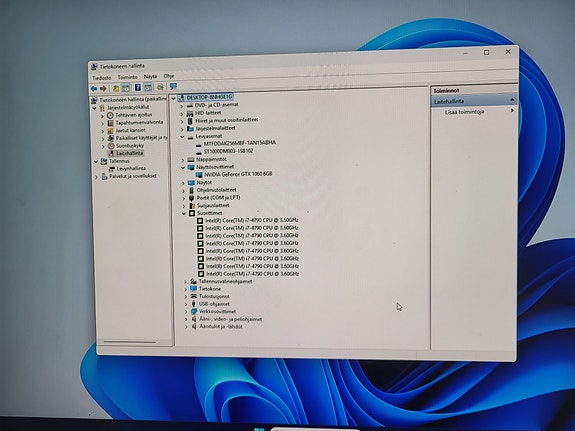Click the blue Back arrow in toolbar

click(x=94, y=88)
